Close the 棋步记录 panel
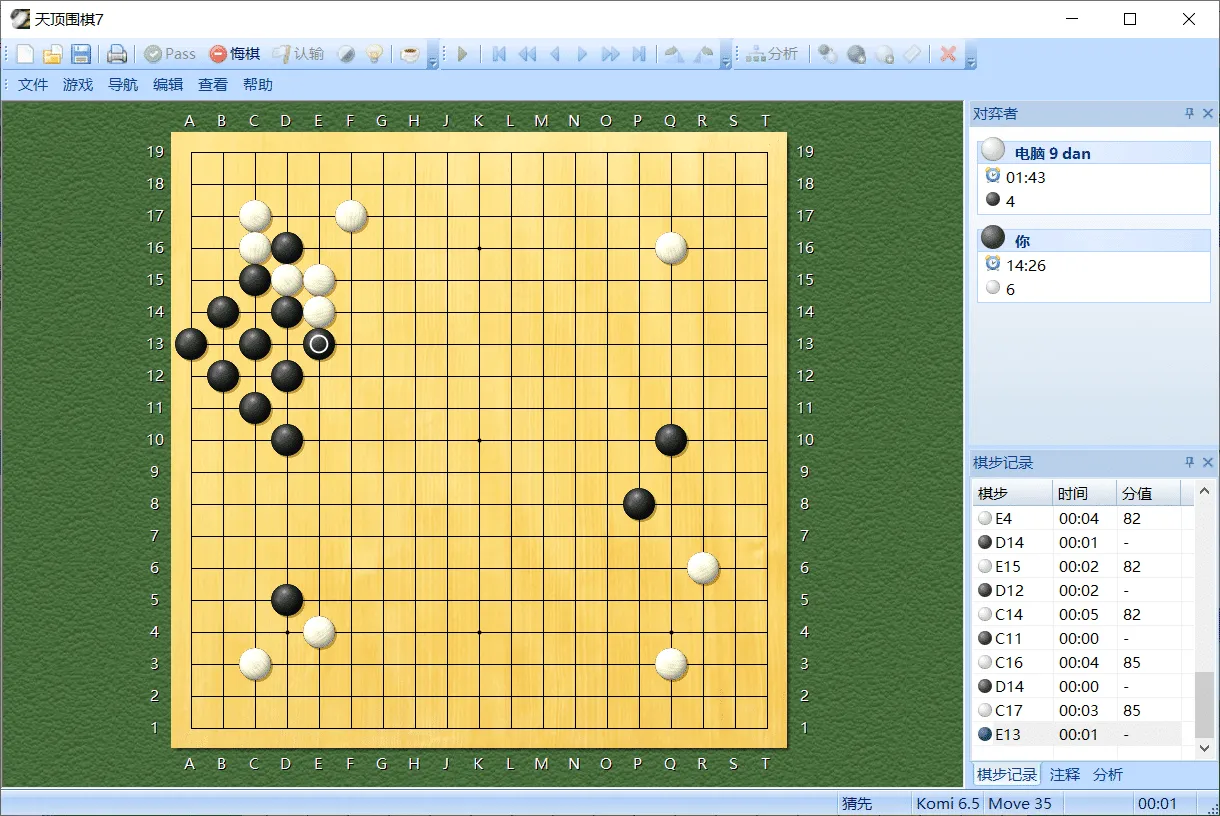Image resolution: width=1220 pixels, height=816 pixels. (1208, 463)
